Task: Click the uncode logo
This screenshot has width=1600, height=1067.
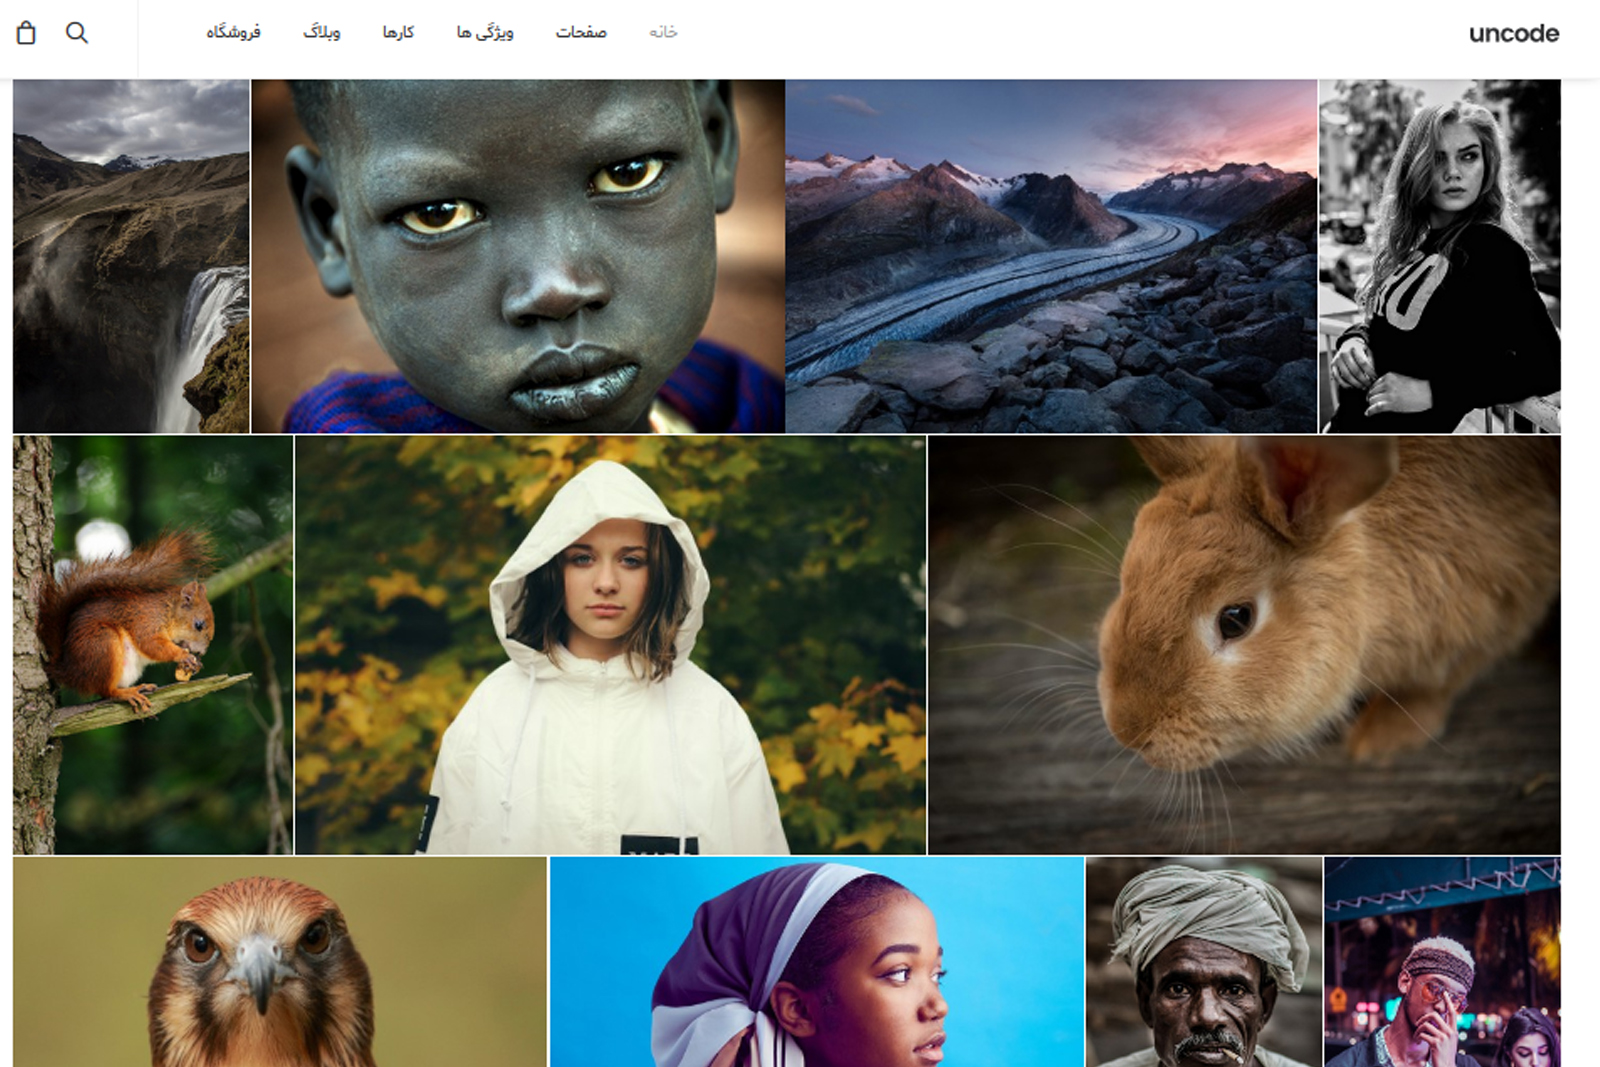Action: (1513, 34)
